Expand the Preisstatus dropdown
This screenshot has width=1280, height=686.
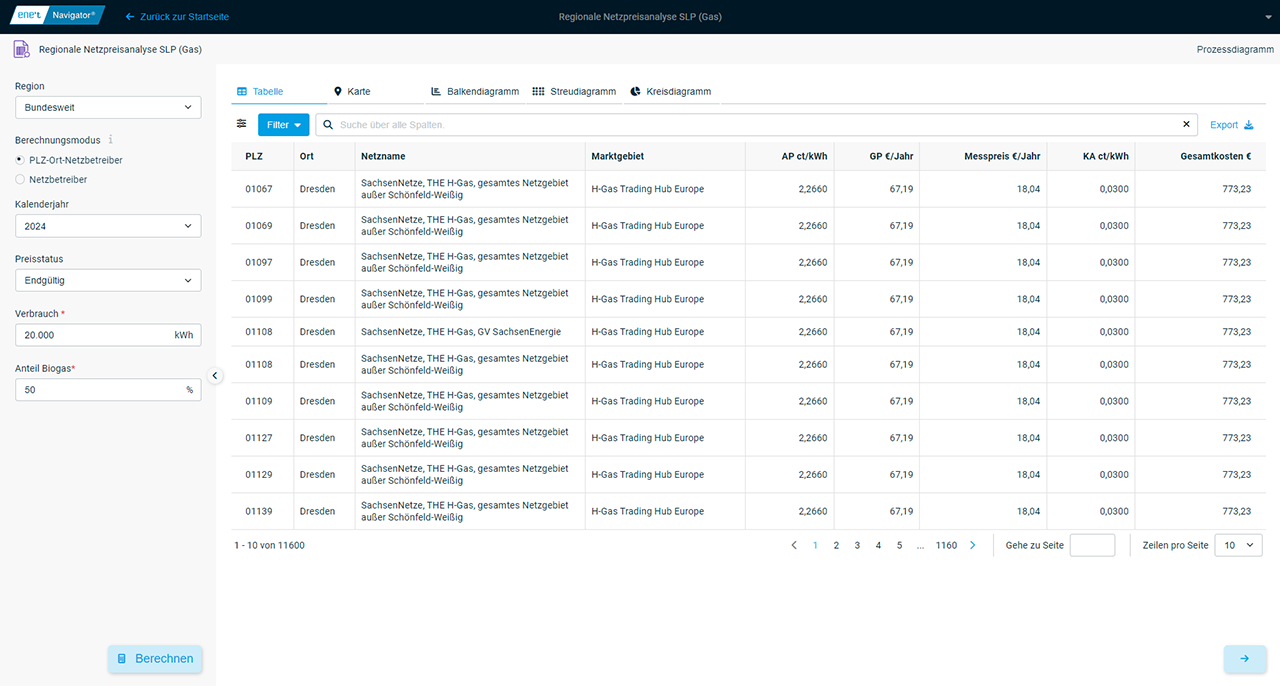[108, 281]
